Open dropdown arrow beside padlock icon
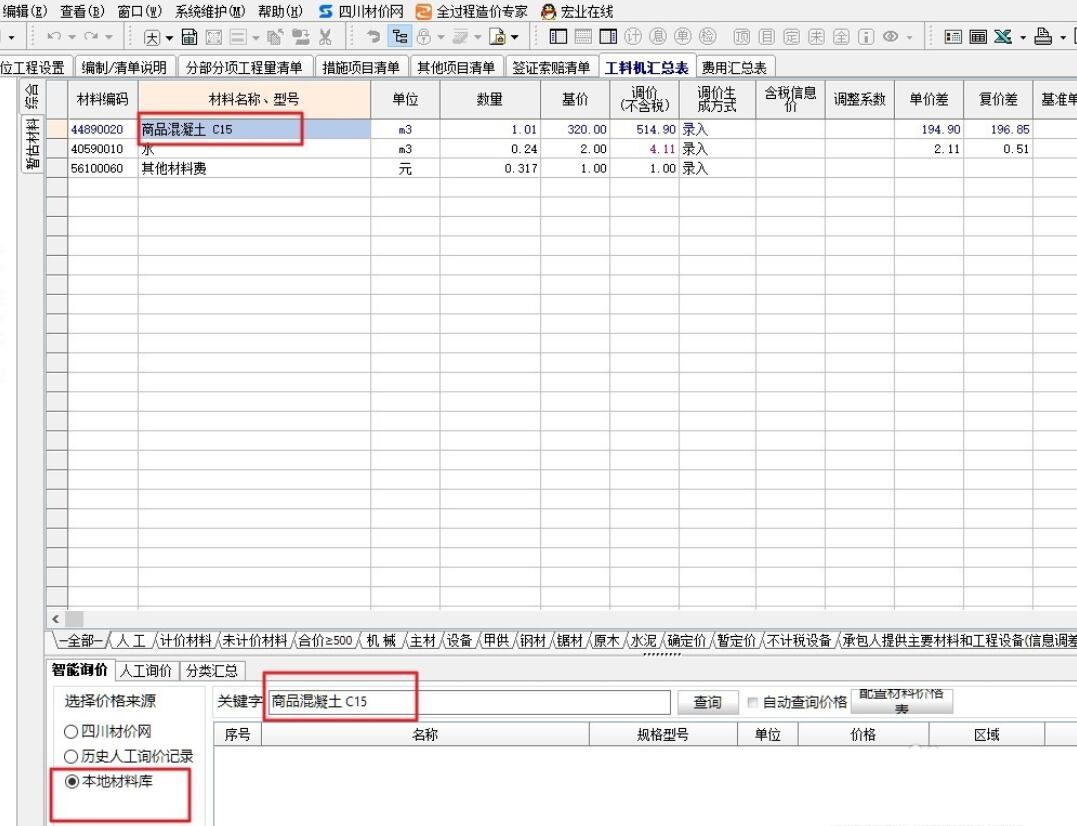Viewport: 1077px width, 826px height. point(441,37)
